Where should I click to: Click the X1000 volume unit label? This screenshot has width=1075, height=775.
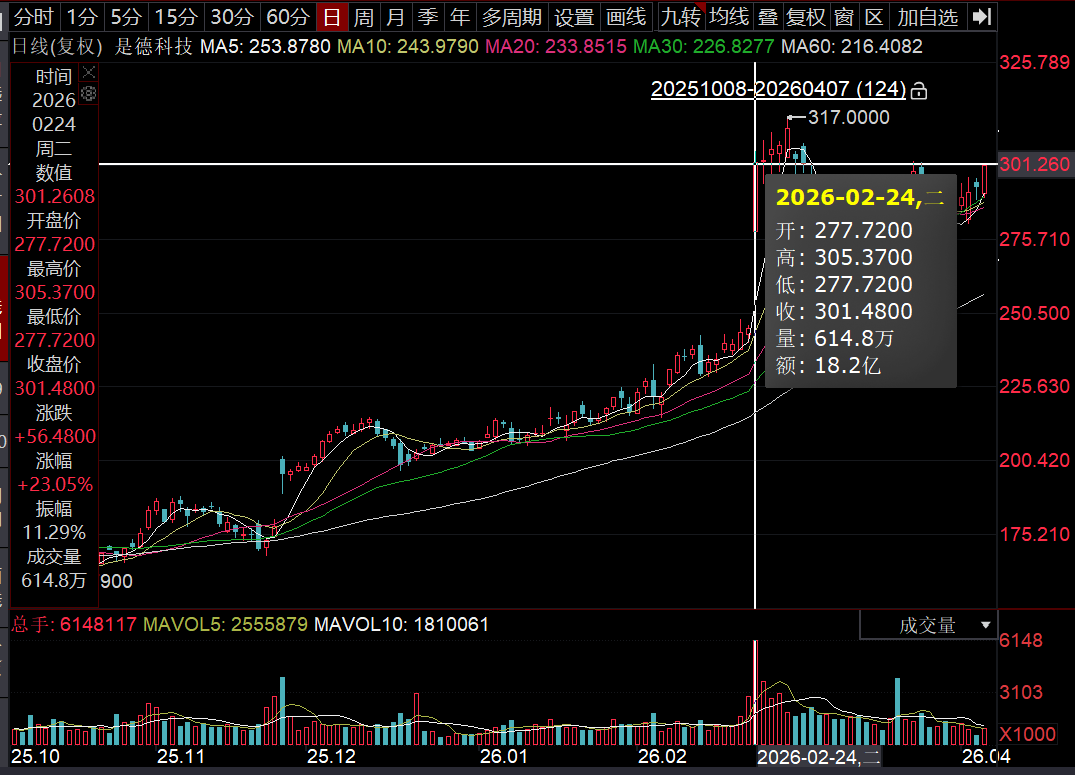click(x=1027, y=735)
